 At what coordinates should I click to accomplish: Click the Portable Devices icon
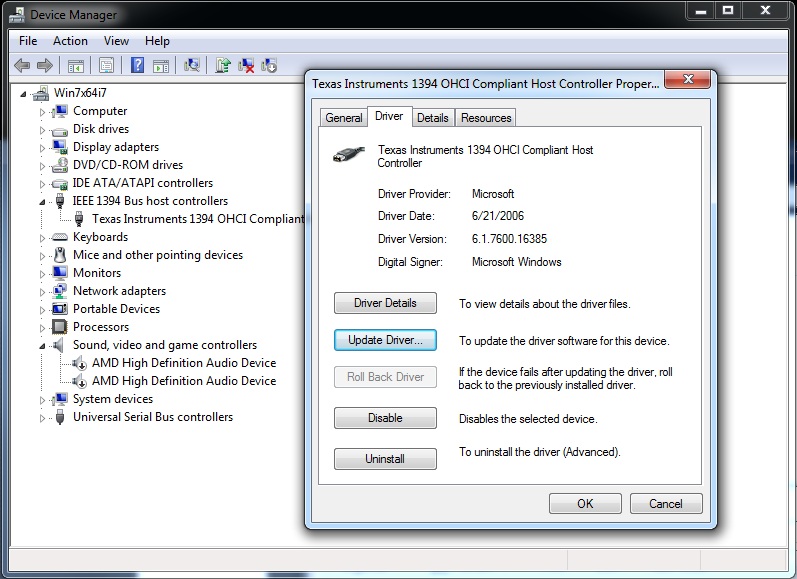click(x=59, y=309)
